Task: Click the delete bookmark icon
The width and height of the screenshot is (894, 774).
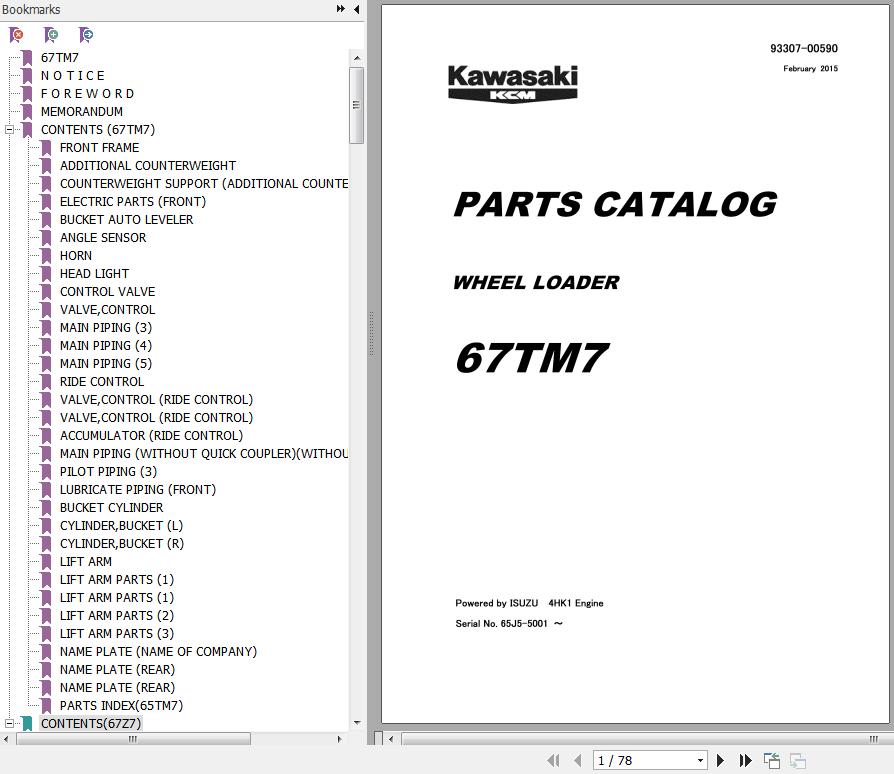Action: [17, 35]
